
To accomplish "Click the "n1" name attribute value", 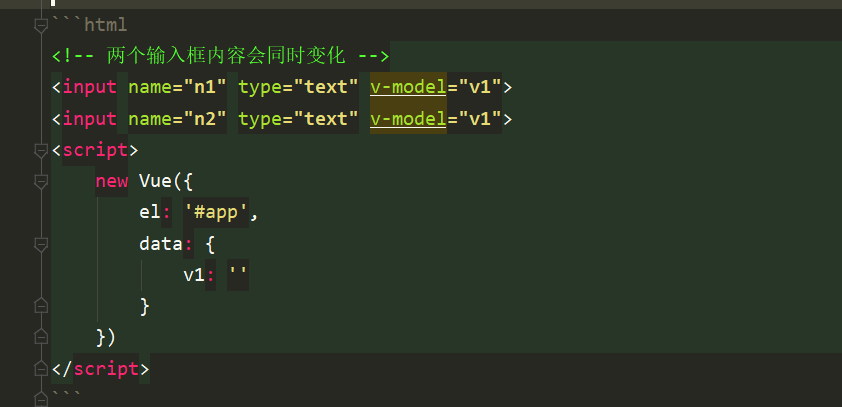I will (x=205, y=87).
